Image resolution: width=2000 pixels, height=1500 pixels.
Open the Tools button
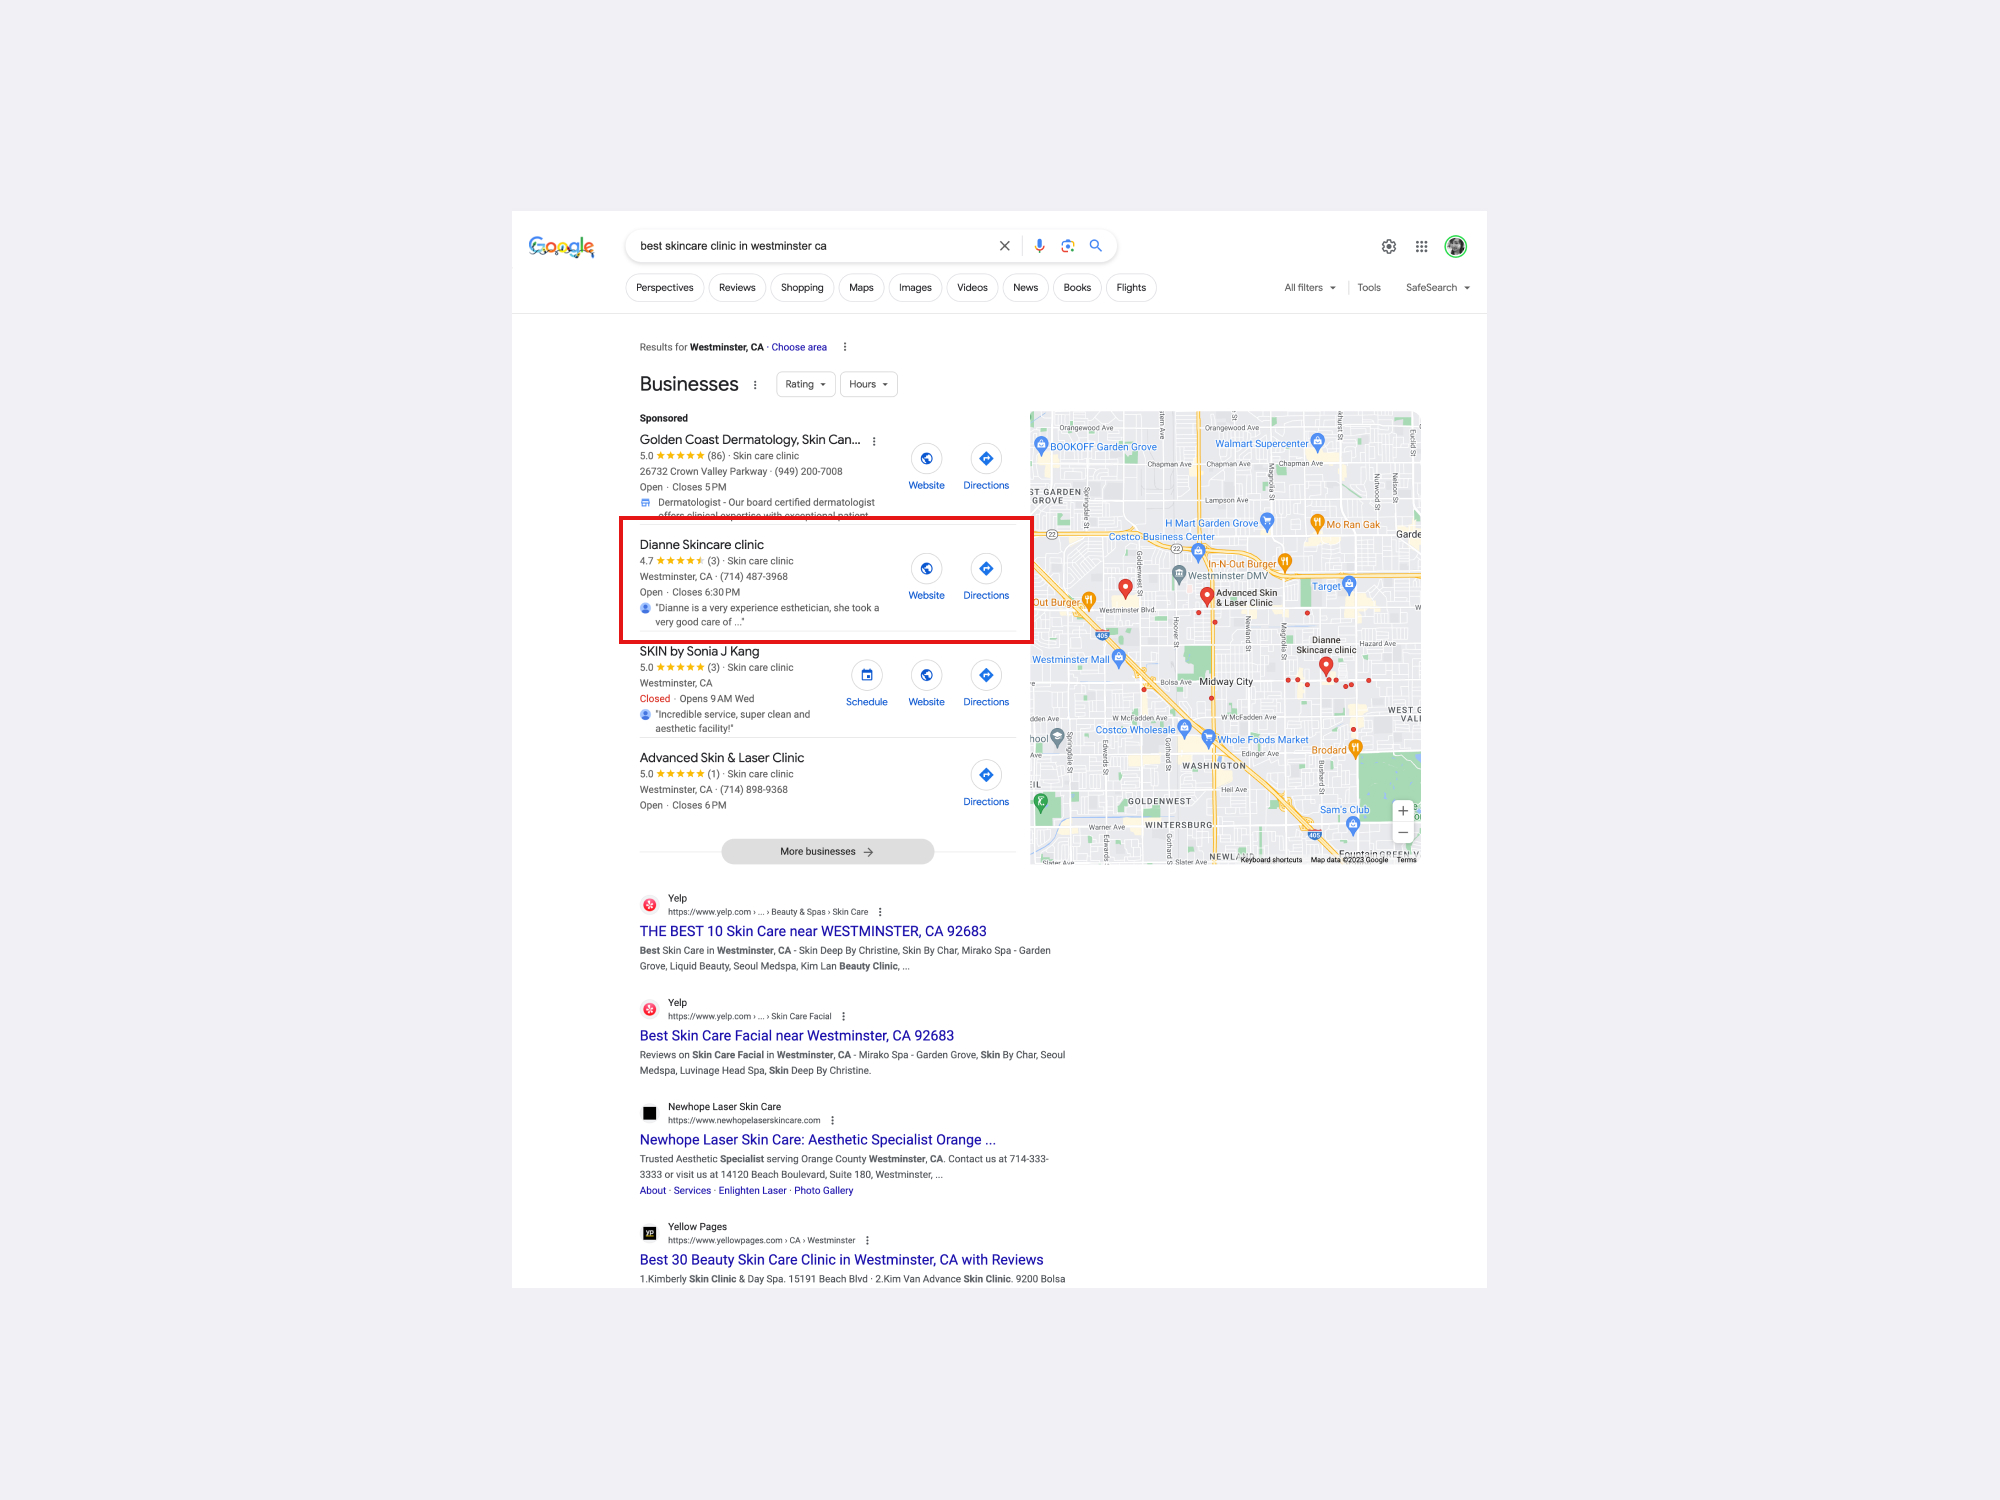[1368, 288]
